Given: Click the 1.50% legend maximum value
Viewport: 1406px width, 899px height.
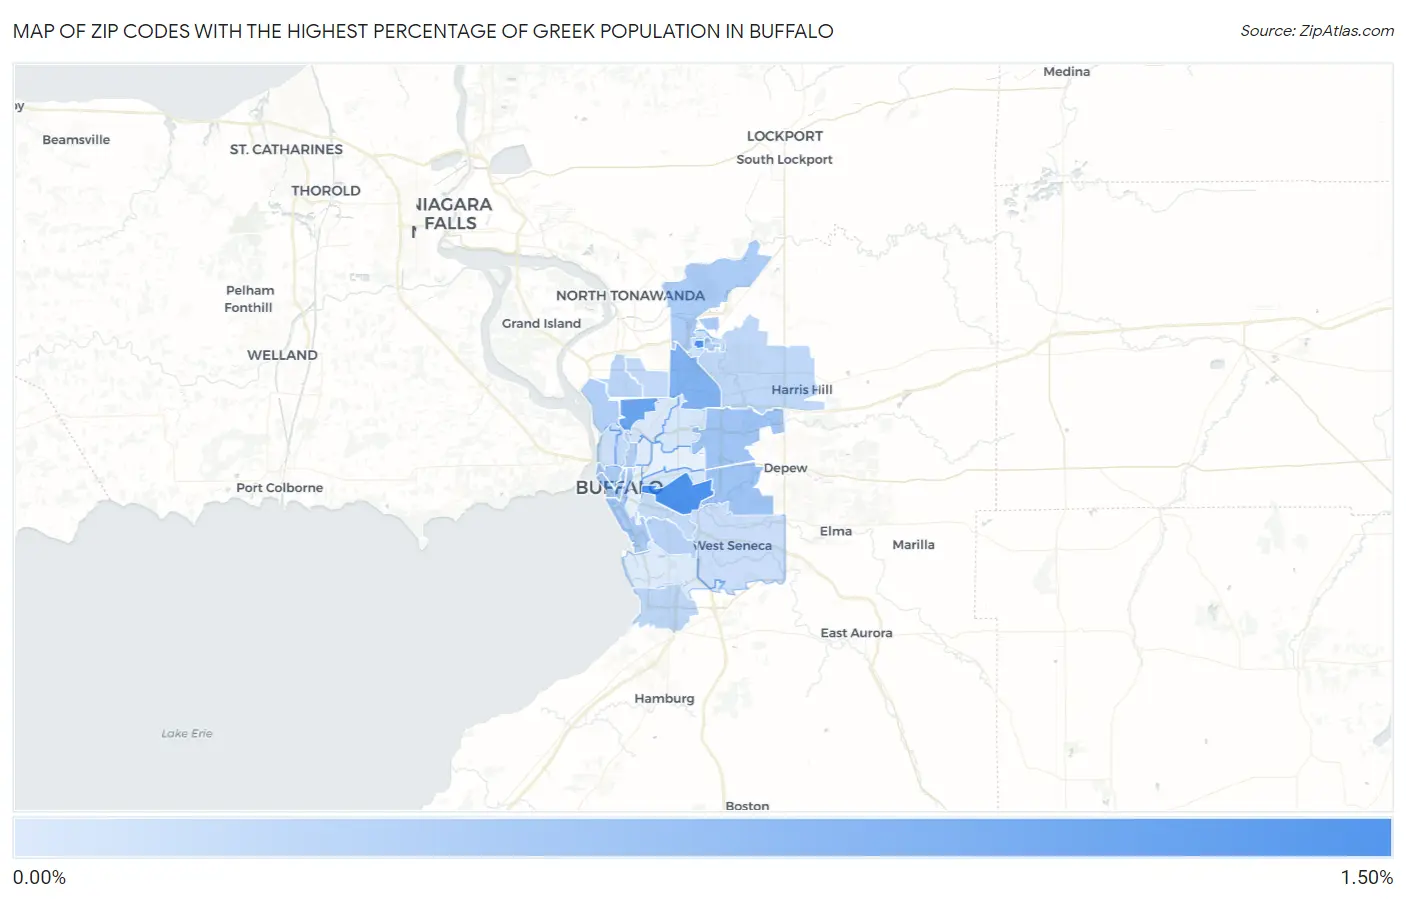Looking at the screenshot, I should click(x=1366, y=878).
